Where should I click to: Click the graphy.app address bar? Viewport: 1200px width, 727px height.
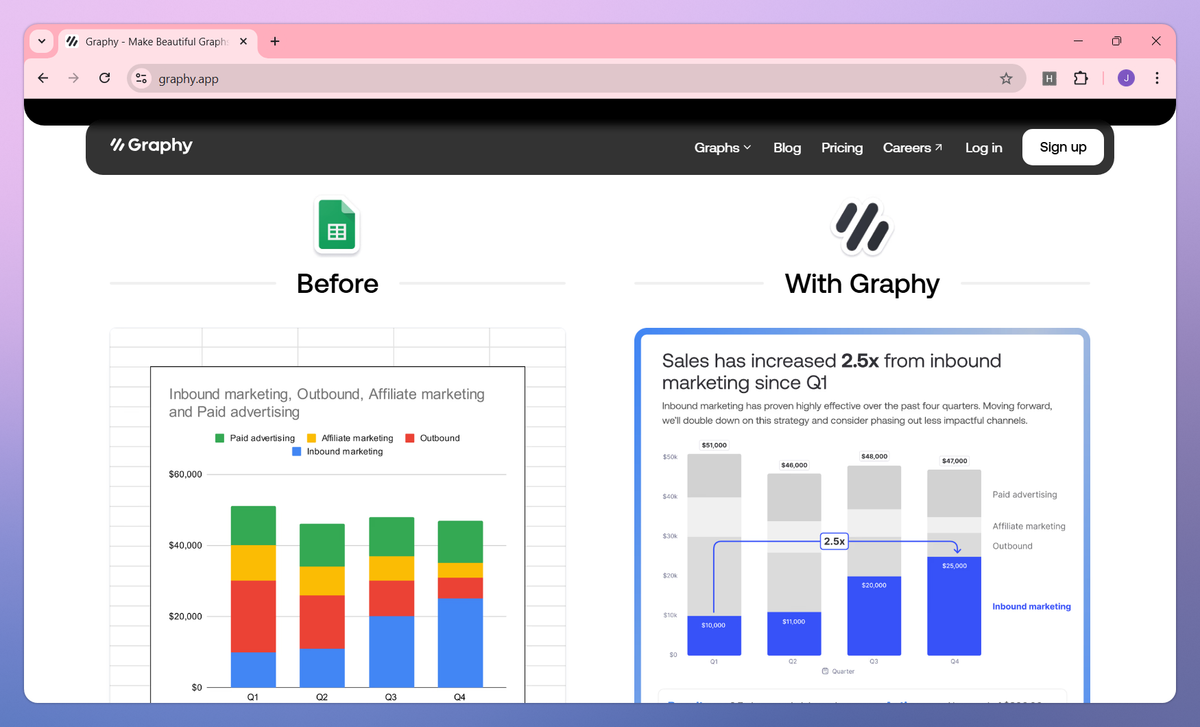point(575,78)
